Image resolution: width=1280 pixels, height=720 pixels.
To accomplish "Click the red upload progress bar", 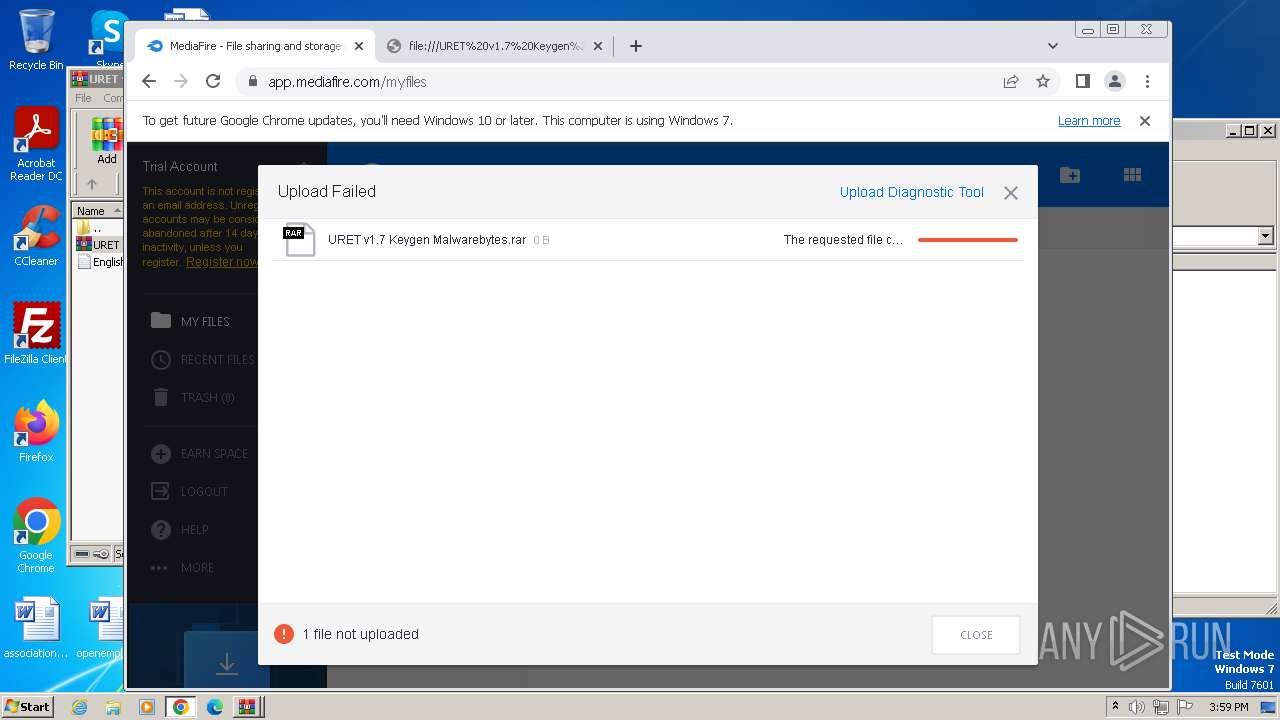I will [968, 240].
